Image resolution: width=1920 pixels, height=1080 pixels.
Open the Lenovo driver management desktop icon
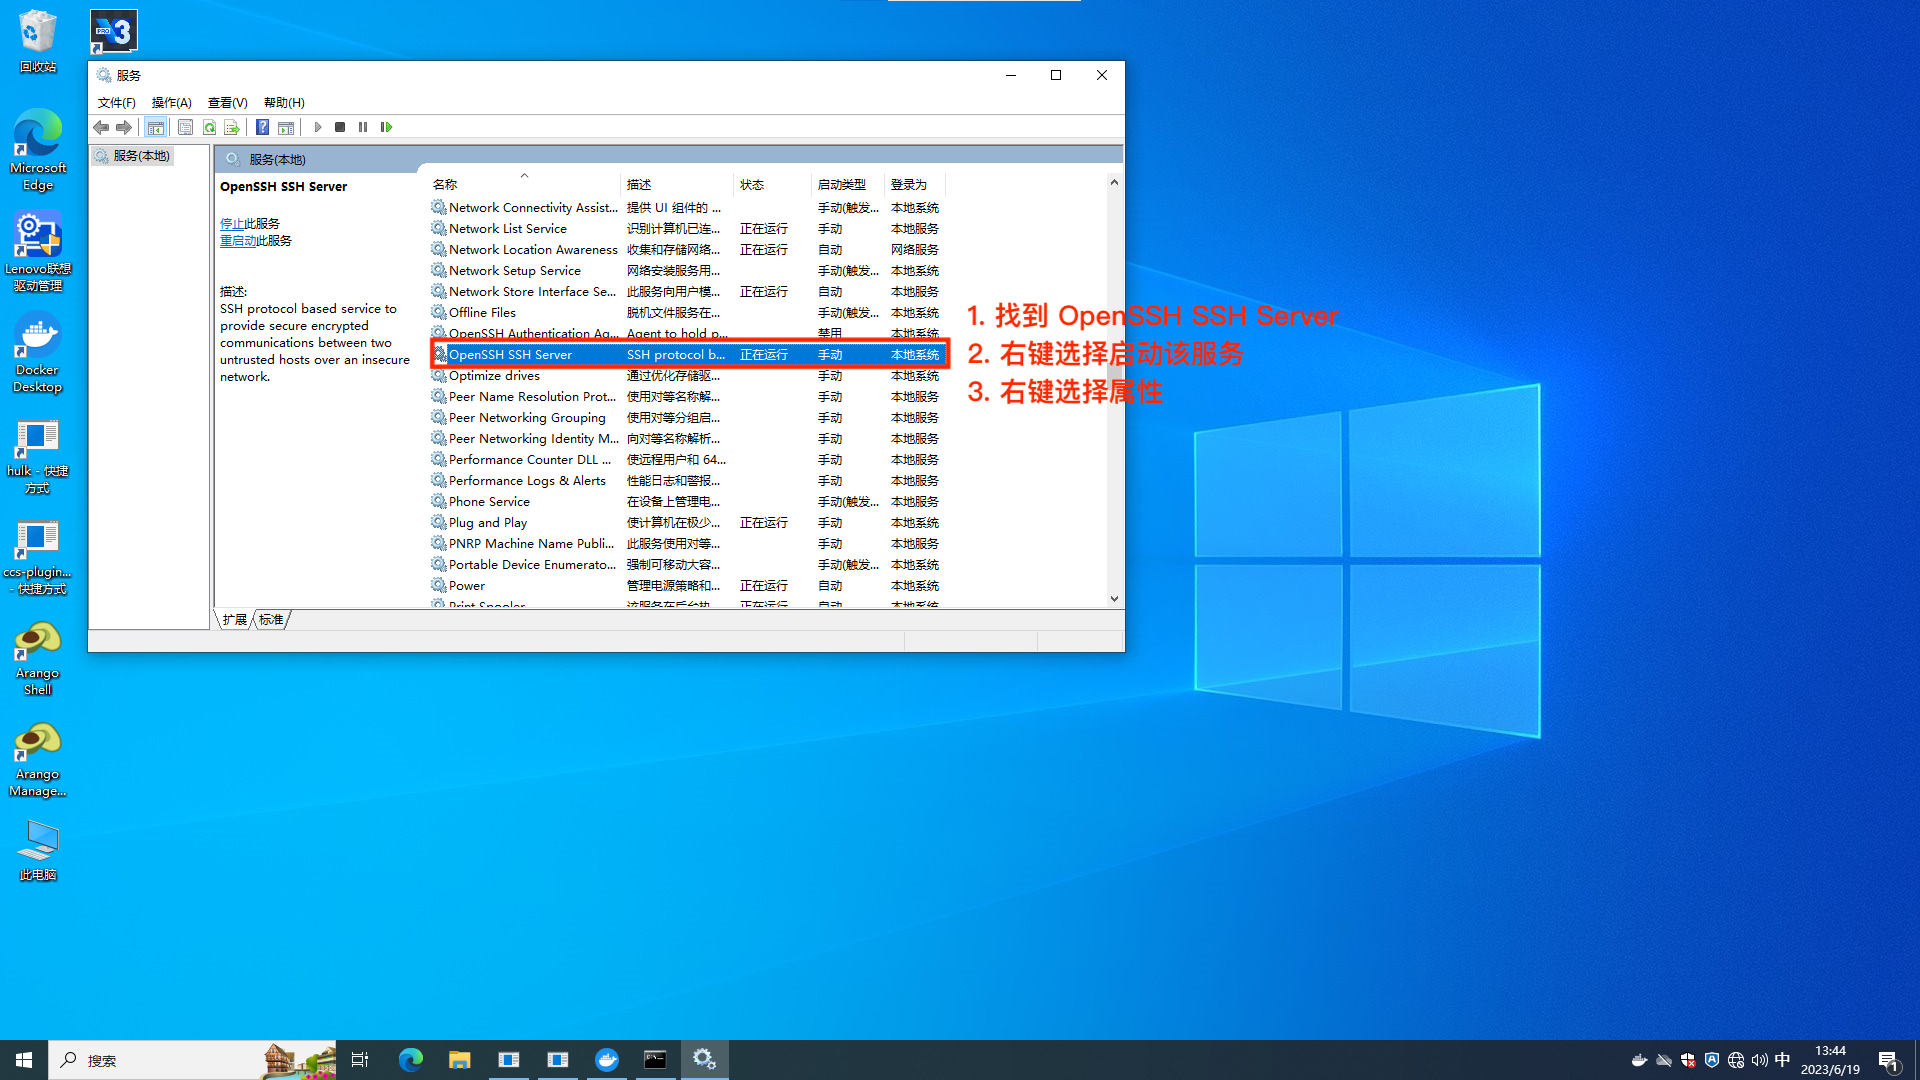[x=38, y=251]
